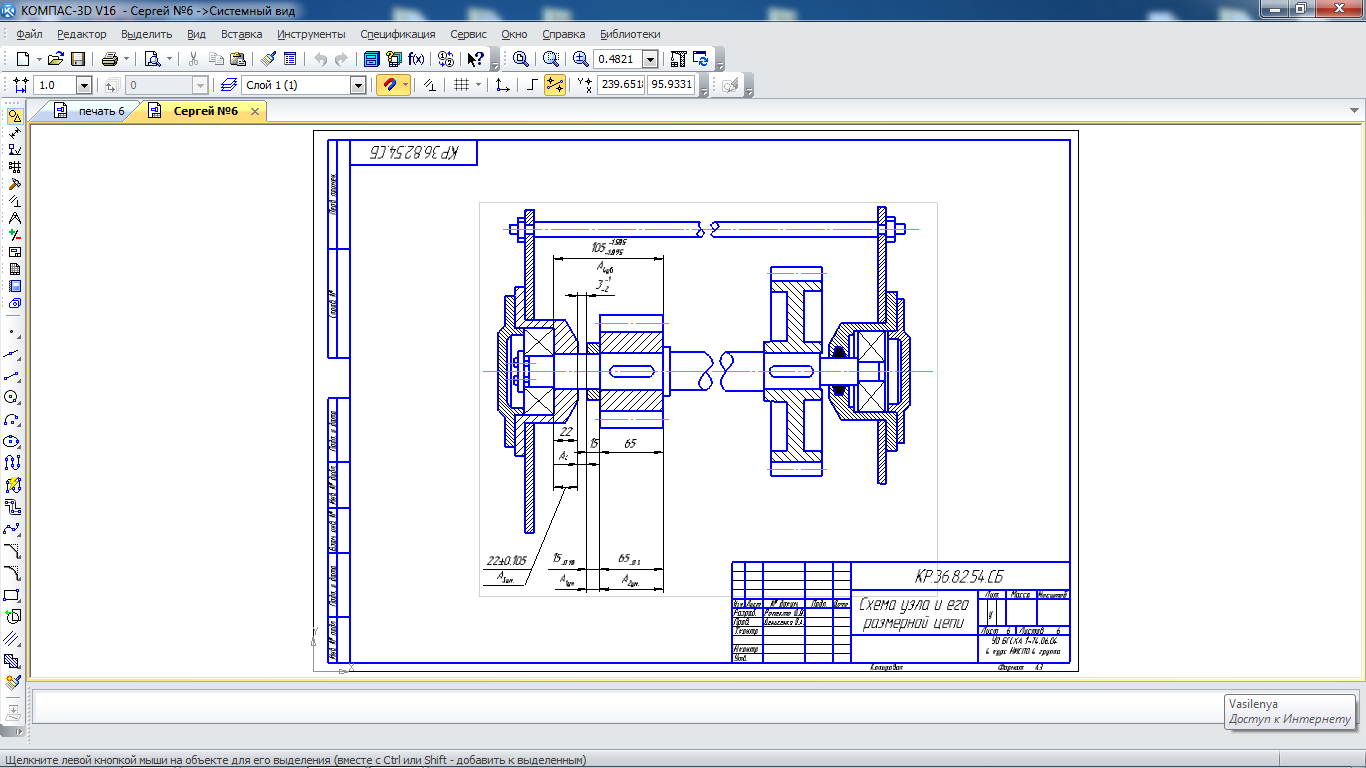Image resolution: width=1366 pixels, height=768 pixels.
Task: Click the Vasilenya Internet access notification
Action: 1290,711
